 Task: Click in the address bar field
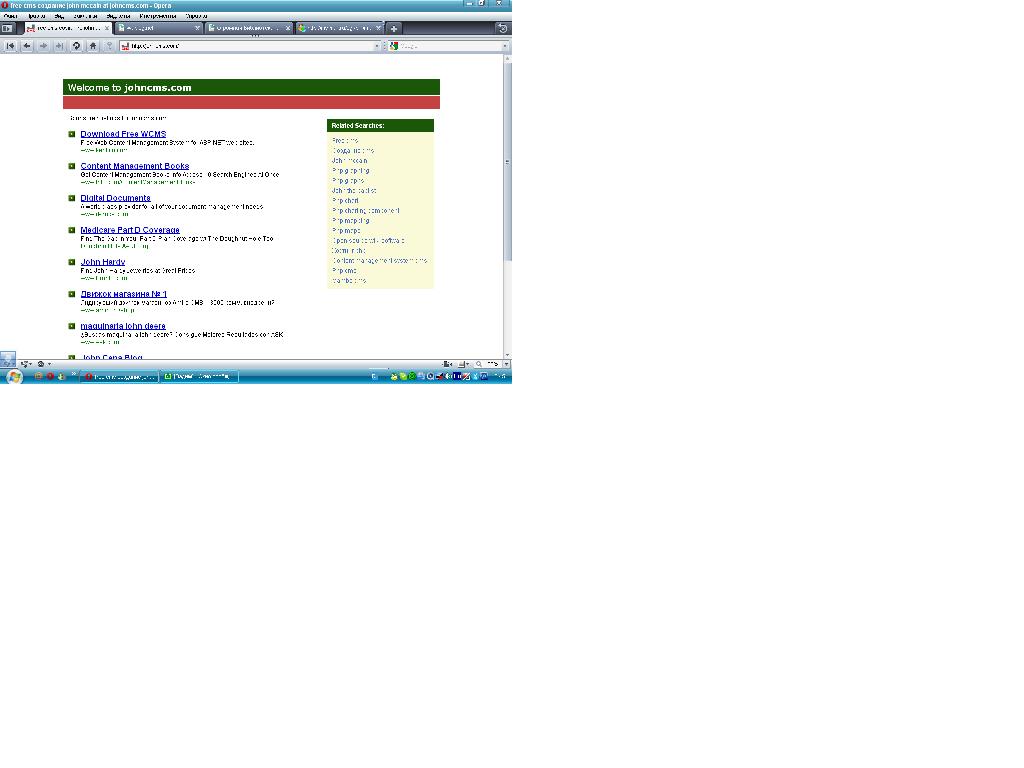[x=250, y=46]
